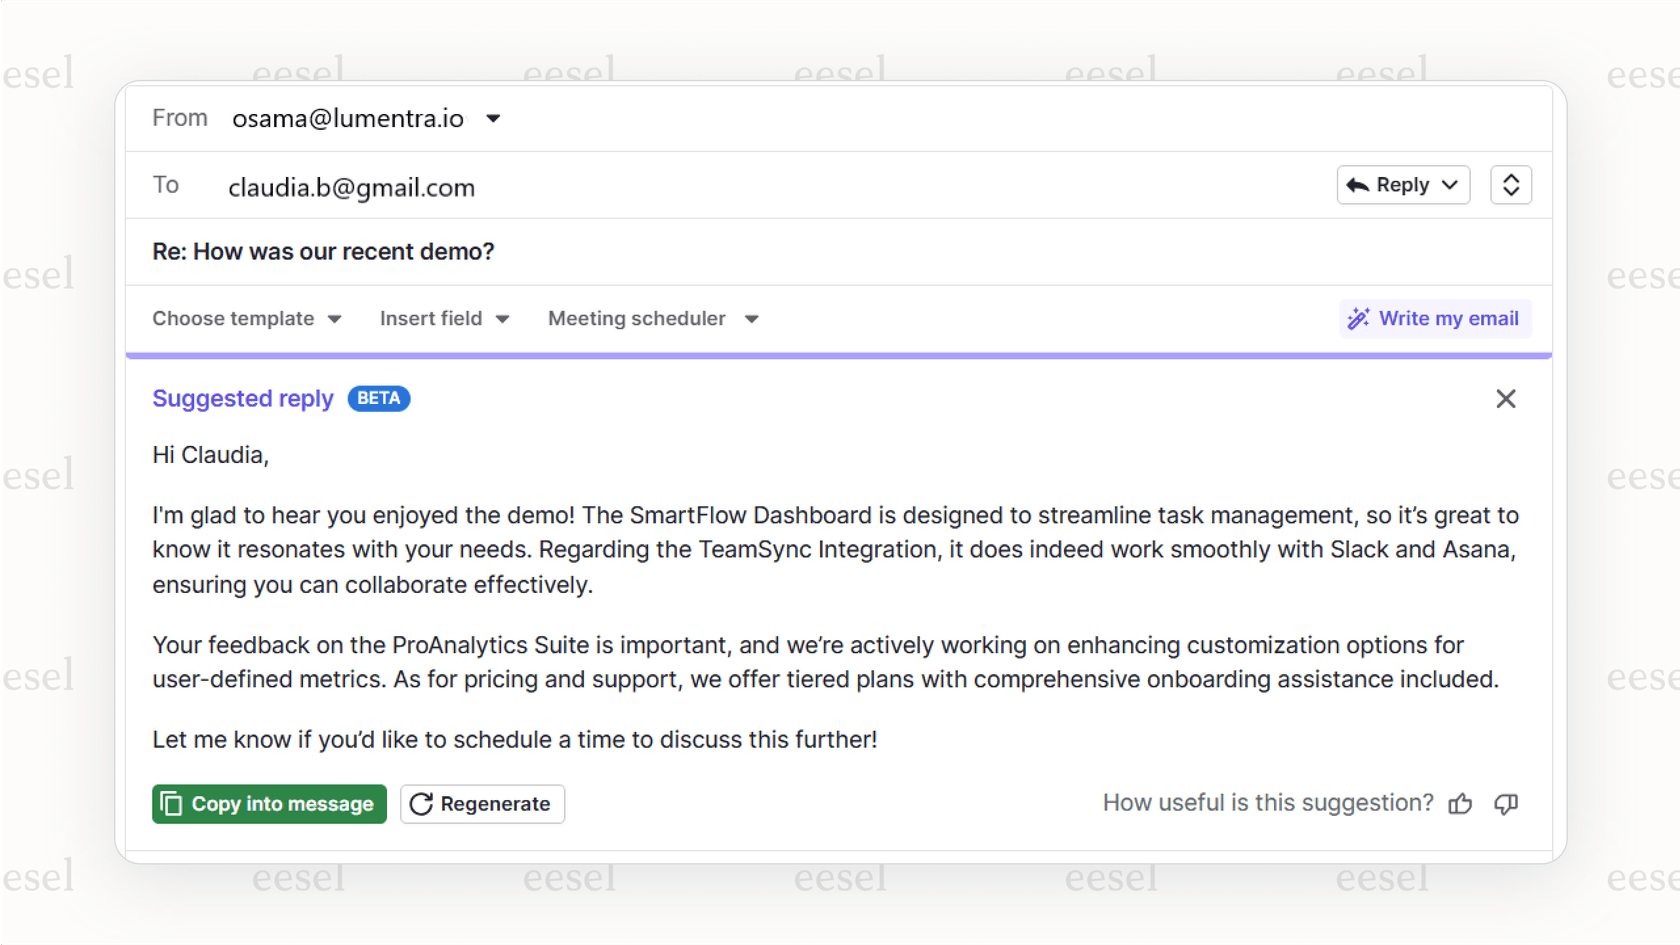Viewport: 1680px width, 945px height.
Task: Click the subject line Re: How was our recent demo?
Action: [x=322, y=251]
